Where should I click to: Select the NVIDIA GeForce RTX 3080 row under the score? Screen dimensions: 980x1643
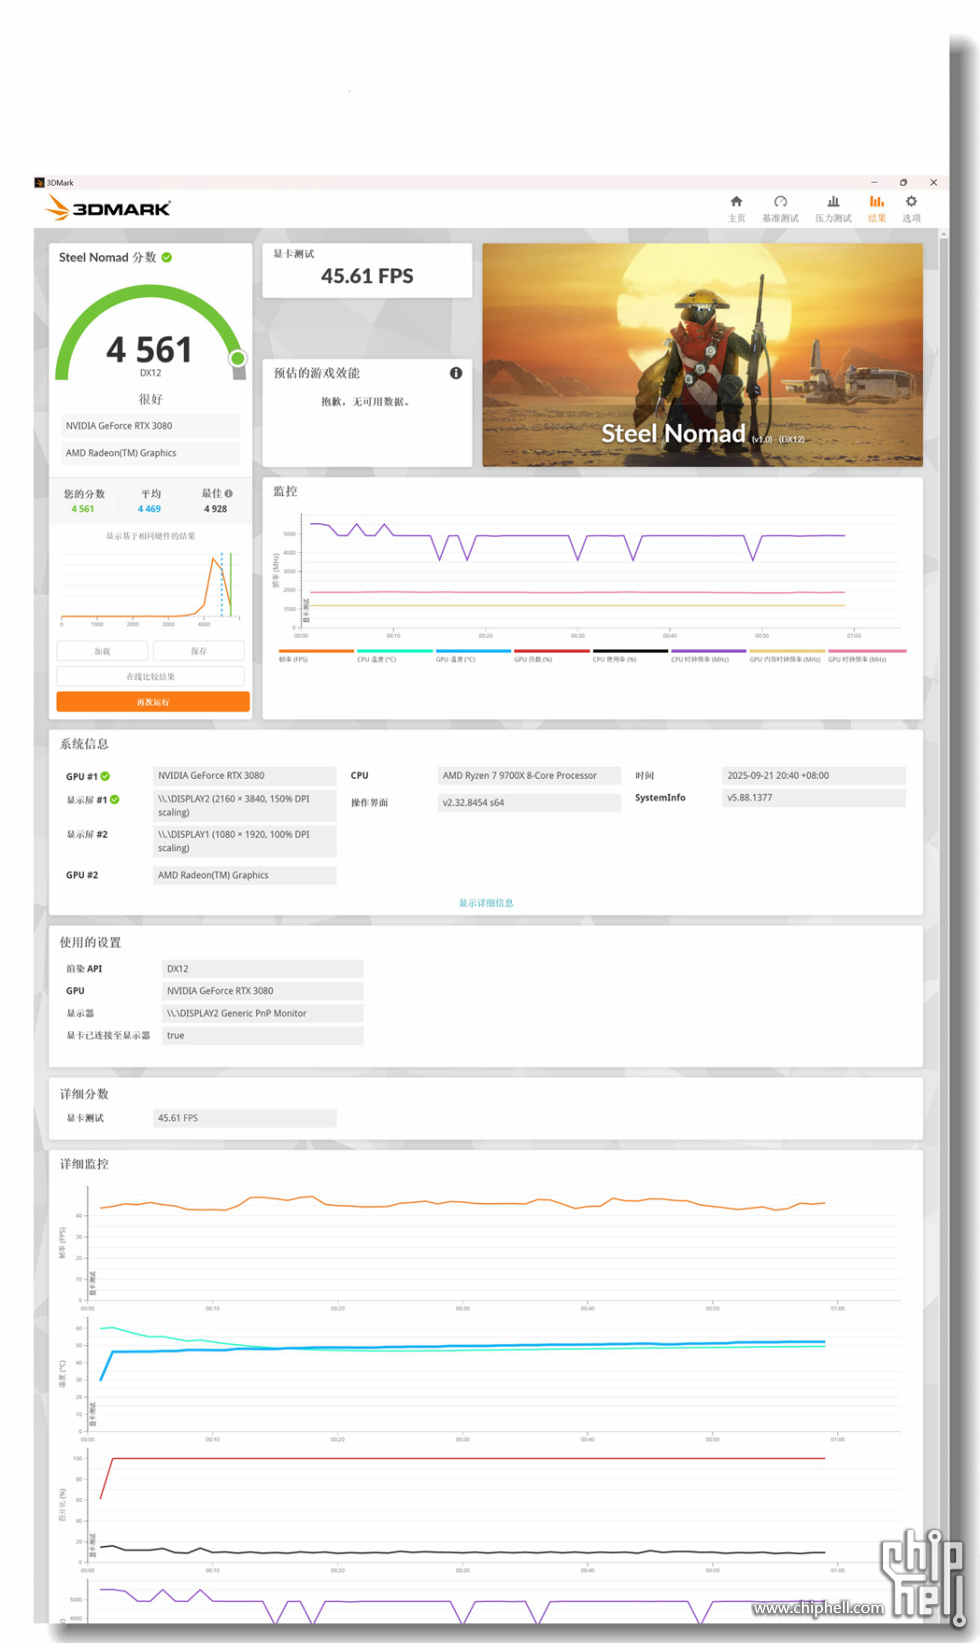click(x=150, y=426)
